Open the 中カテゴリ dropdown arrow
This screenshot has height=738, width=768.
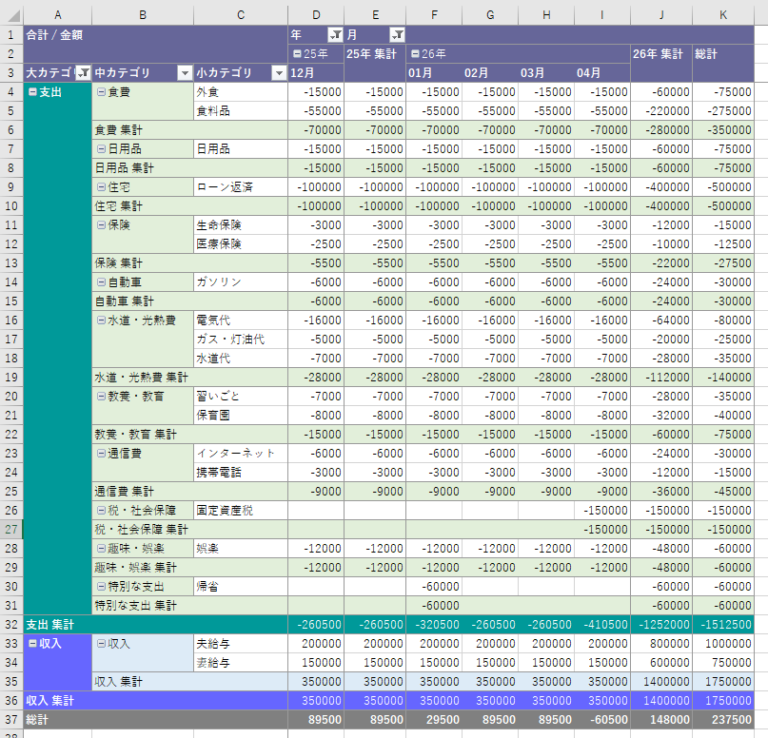(x=185, y=73)
